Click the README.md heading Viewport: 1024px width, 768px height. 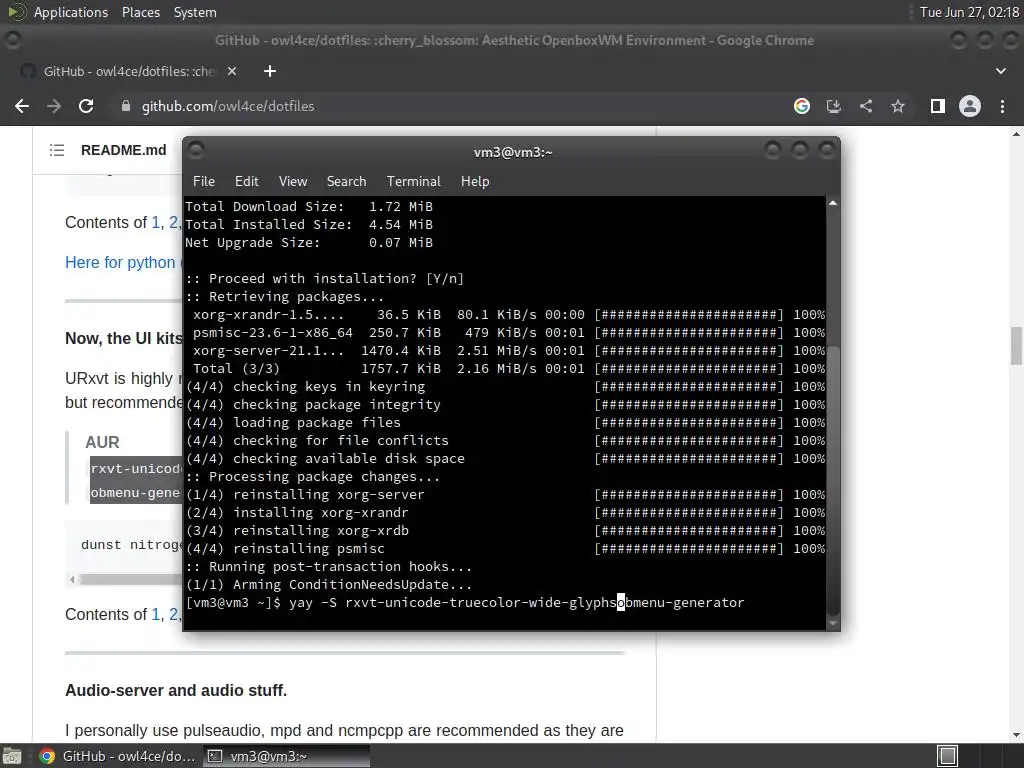click(123, 150)
